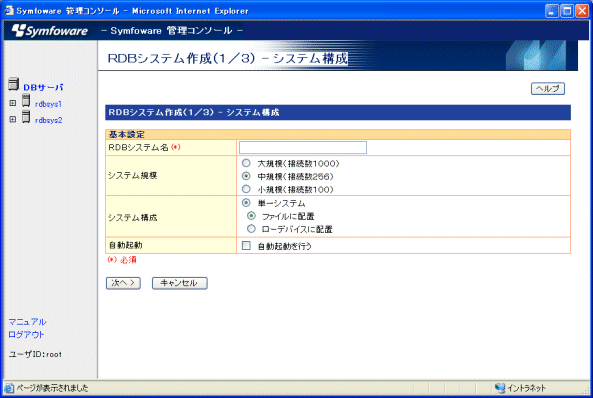Click the Symfoware logo

coord(50,31)
